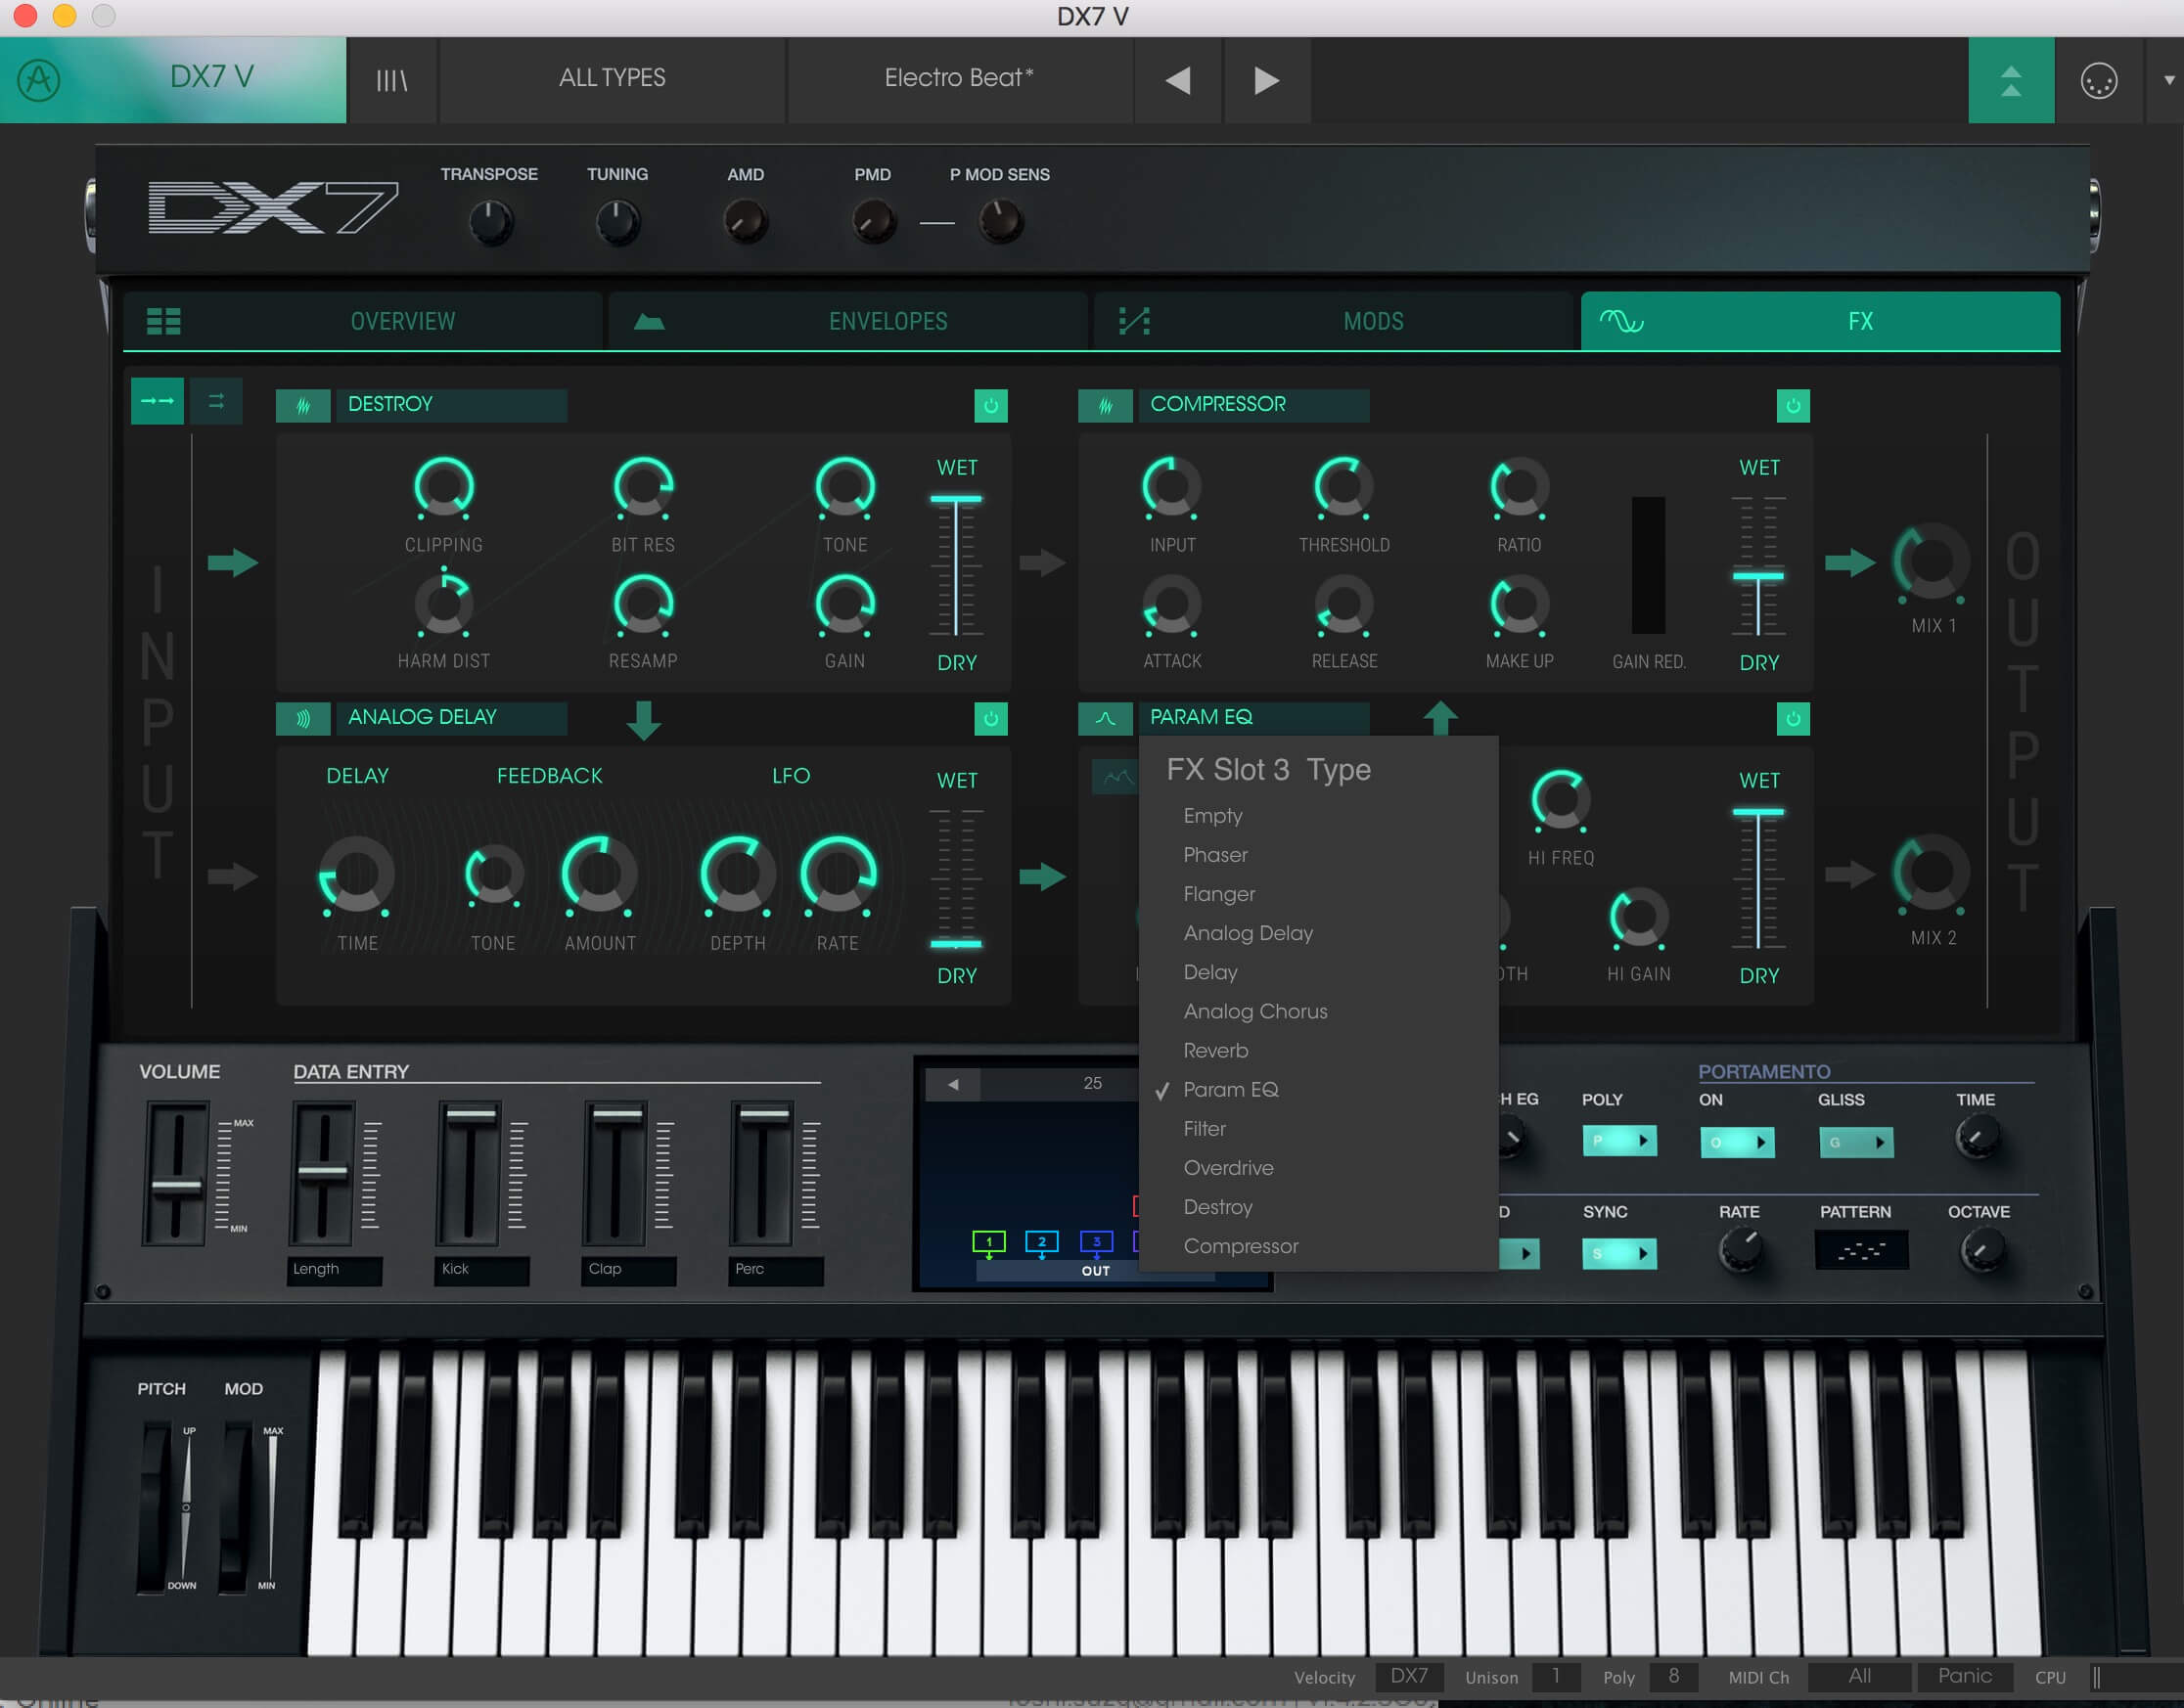
Task: Click the Compressor effect type icon
Action: tap(1105, 405)
